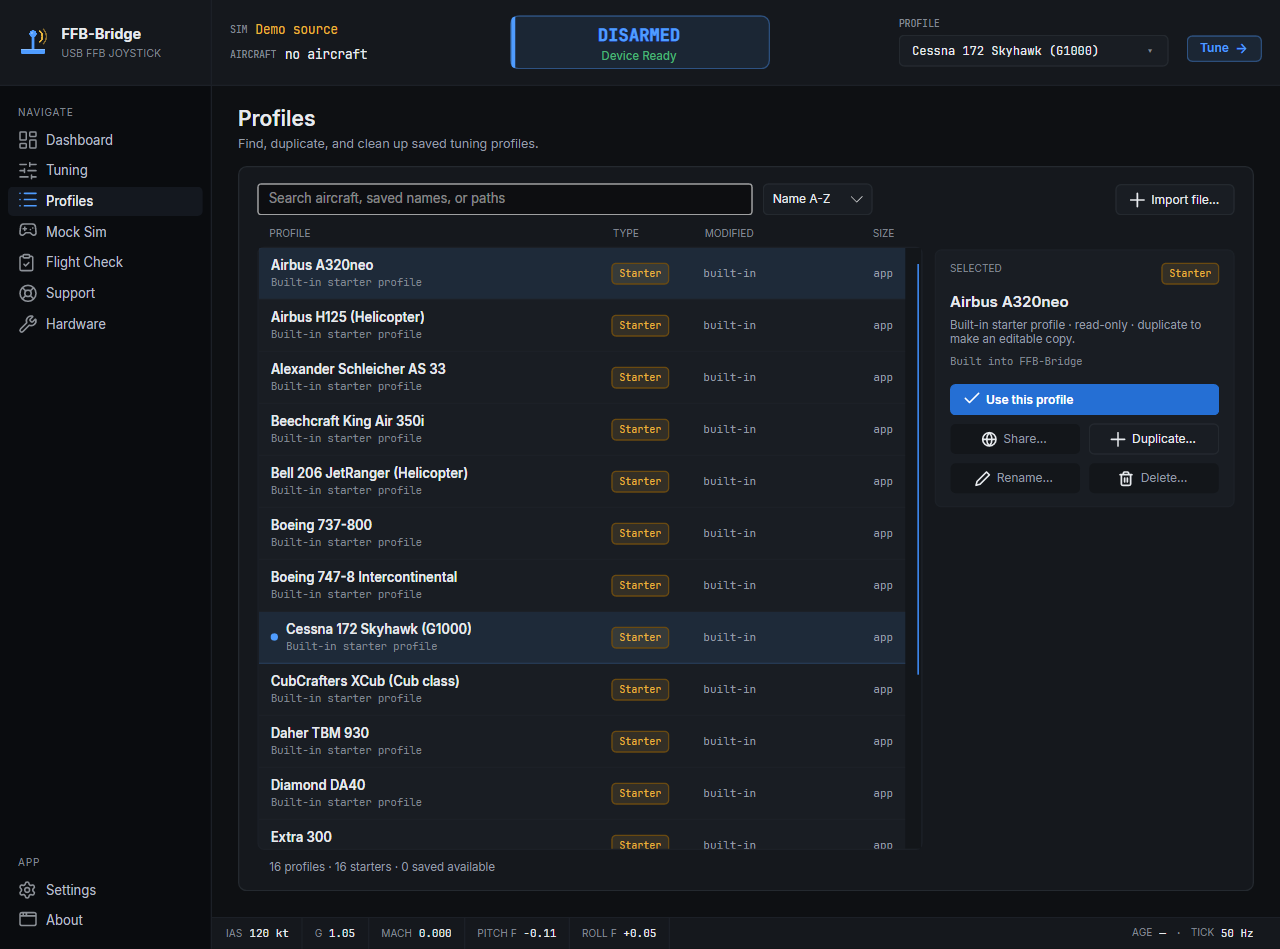Select the Daher TBM 930 profile
Image resolution: width=1280 pixels, height=949 pixels.
pyautogui.click(x=582, y=741)
